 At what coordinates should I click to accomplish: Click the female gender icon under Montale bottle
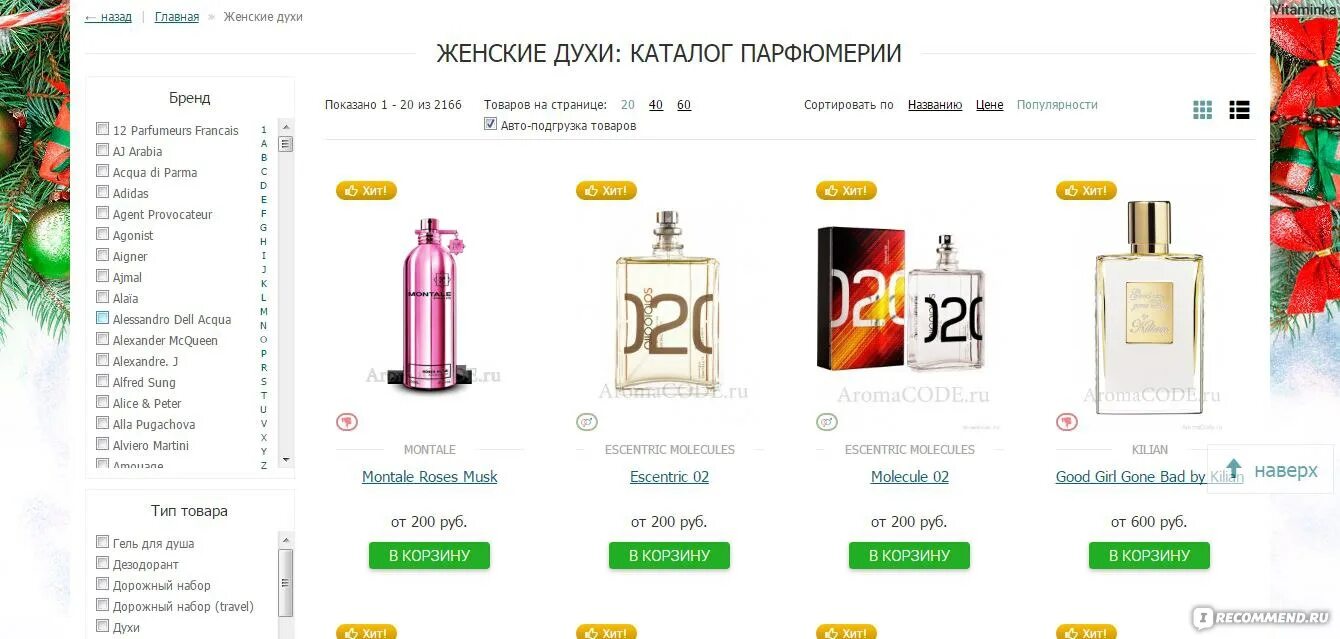[x=347, y=422]
